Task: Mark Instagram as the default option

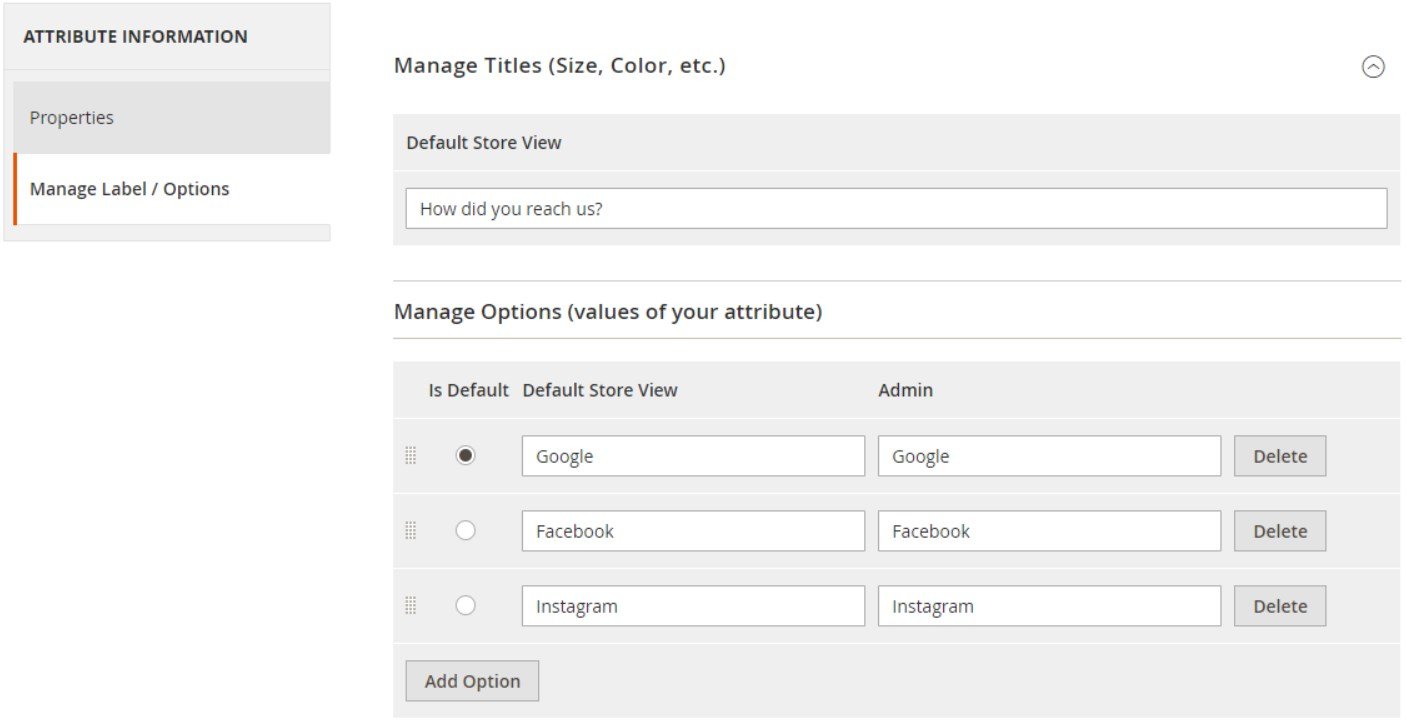Action: coord(465,606)
